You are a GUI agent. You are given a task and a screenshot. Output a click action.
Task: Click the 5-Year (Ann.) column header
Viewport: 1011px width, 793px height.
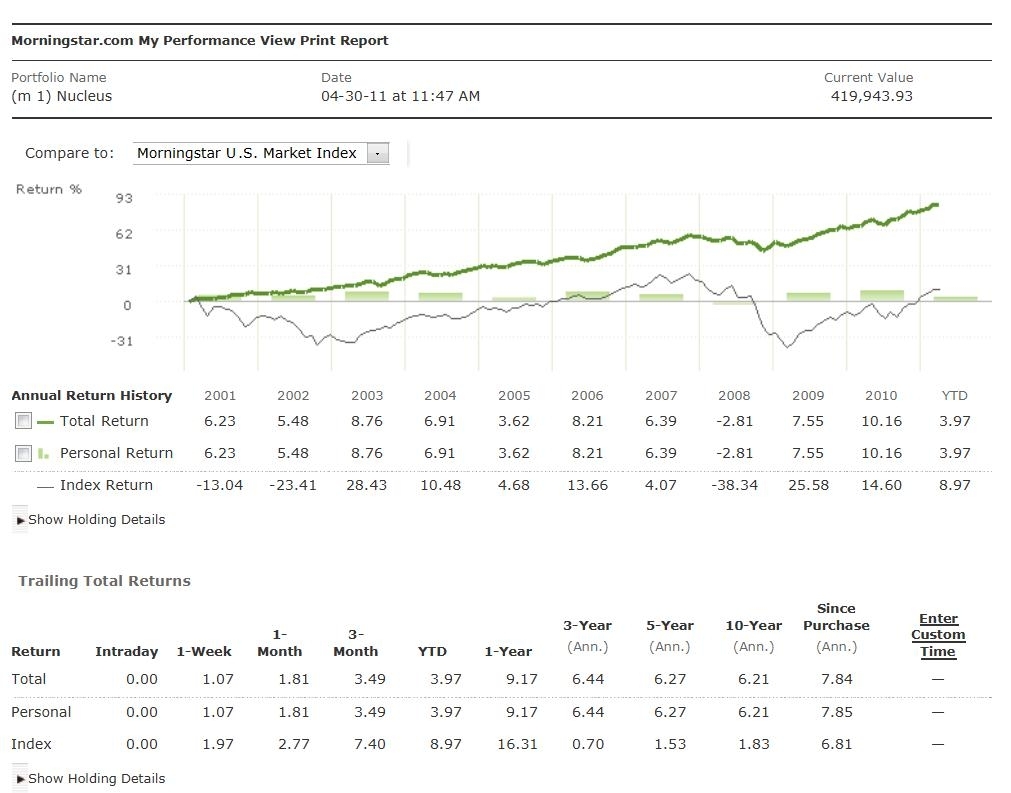coord(670,636)
